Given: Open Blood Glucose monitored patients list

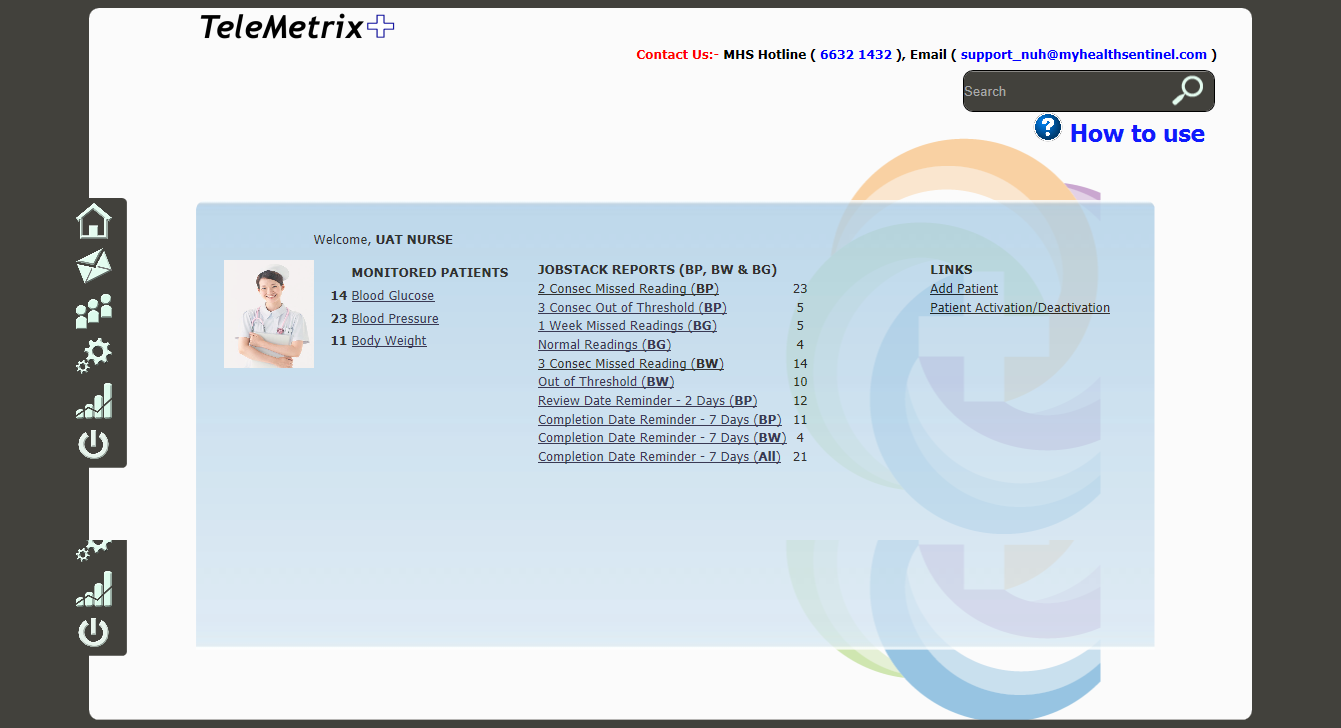Looking at the screenshot, I should click(x=393, y=296).
